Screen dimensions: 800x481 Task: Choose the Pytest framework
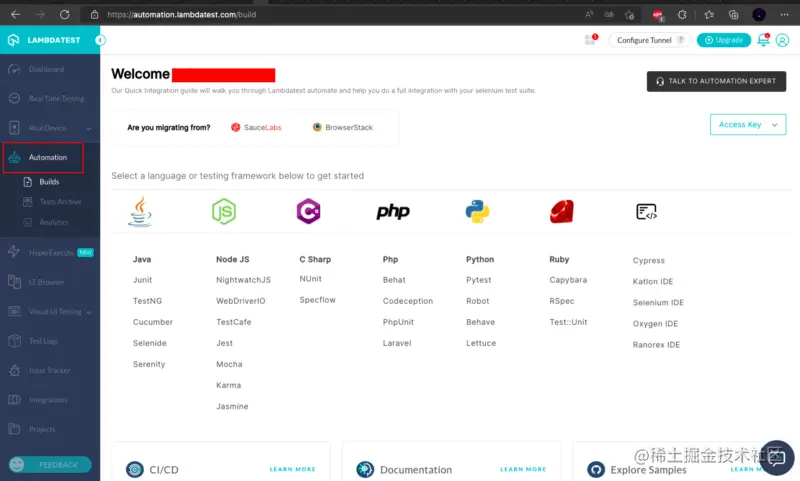(x=479, y=280)
